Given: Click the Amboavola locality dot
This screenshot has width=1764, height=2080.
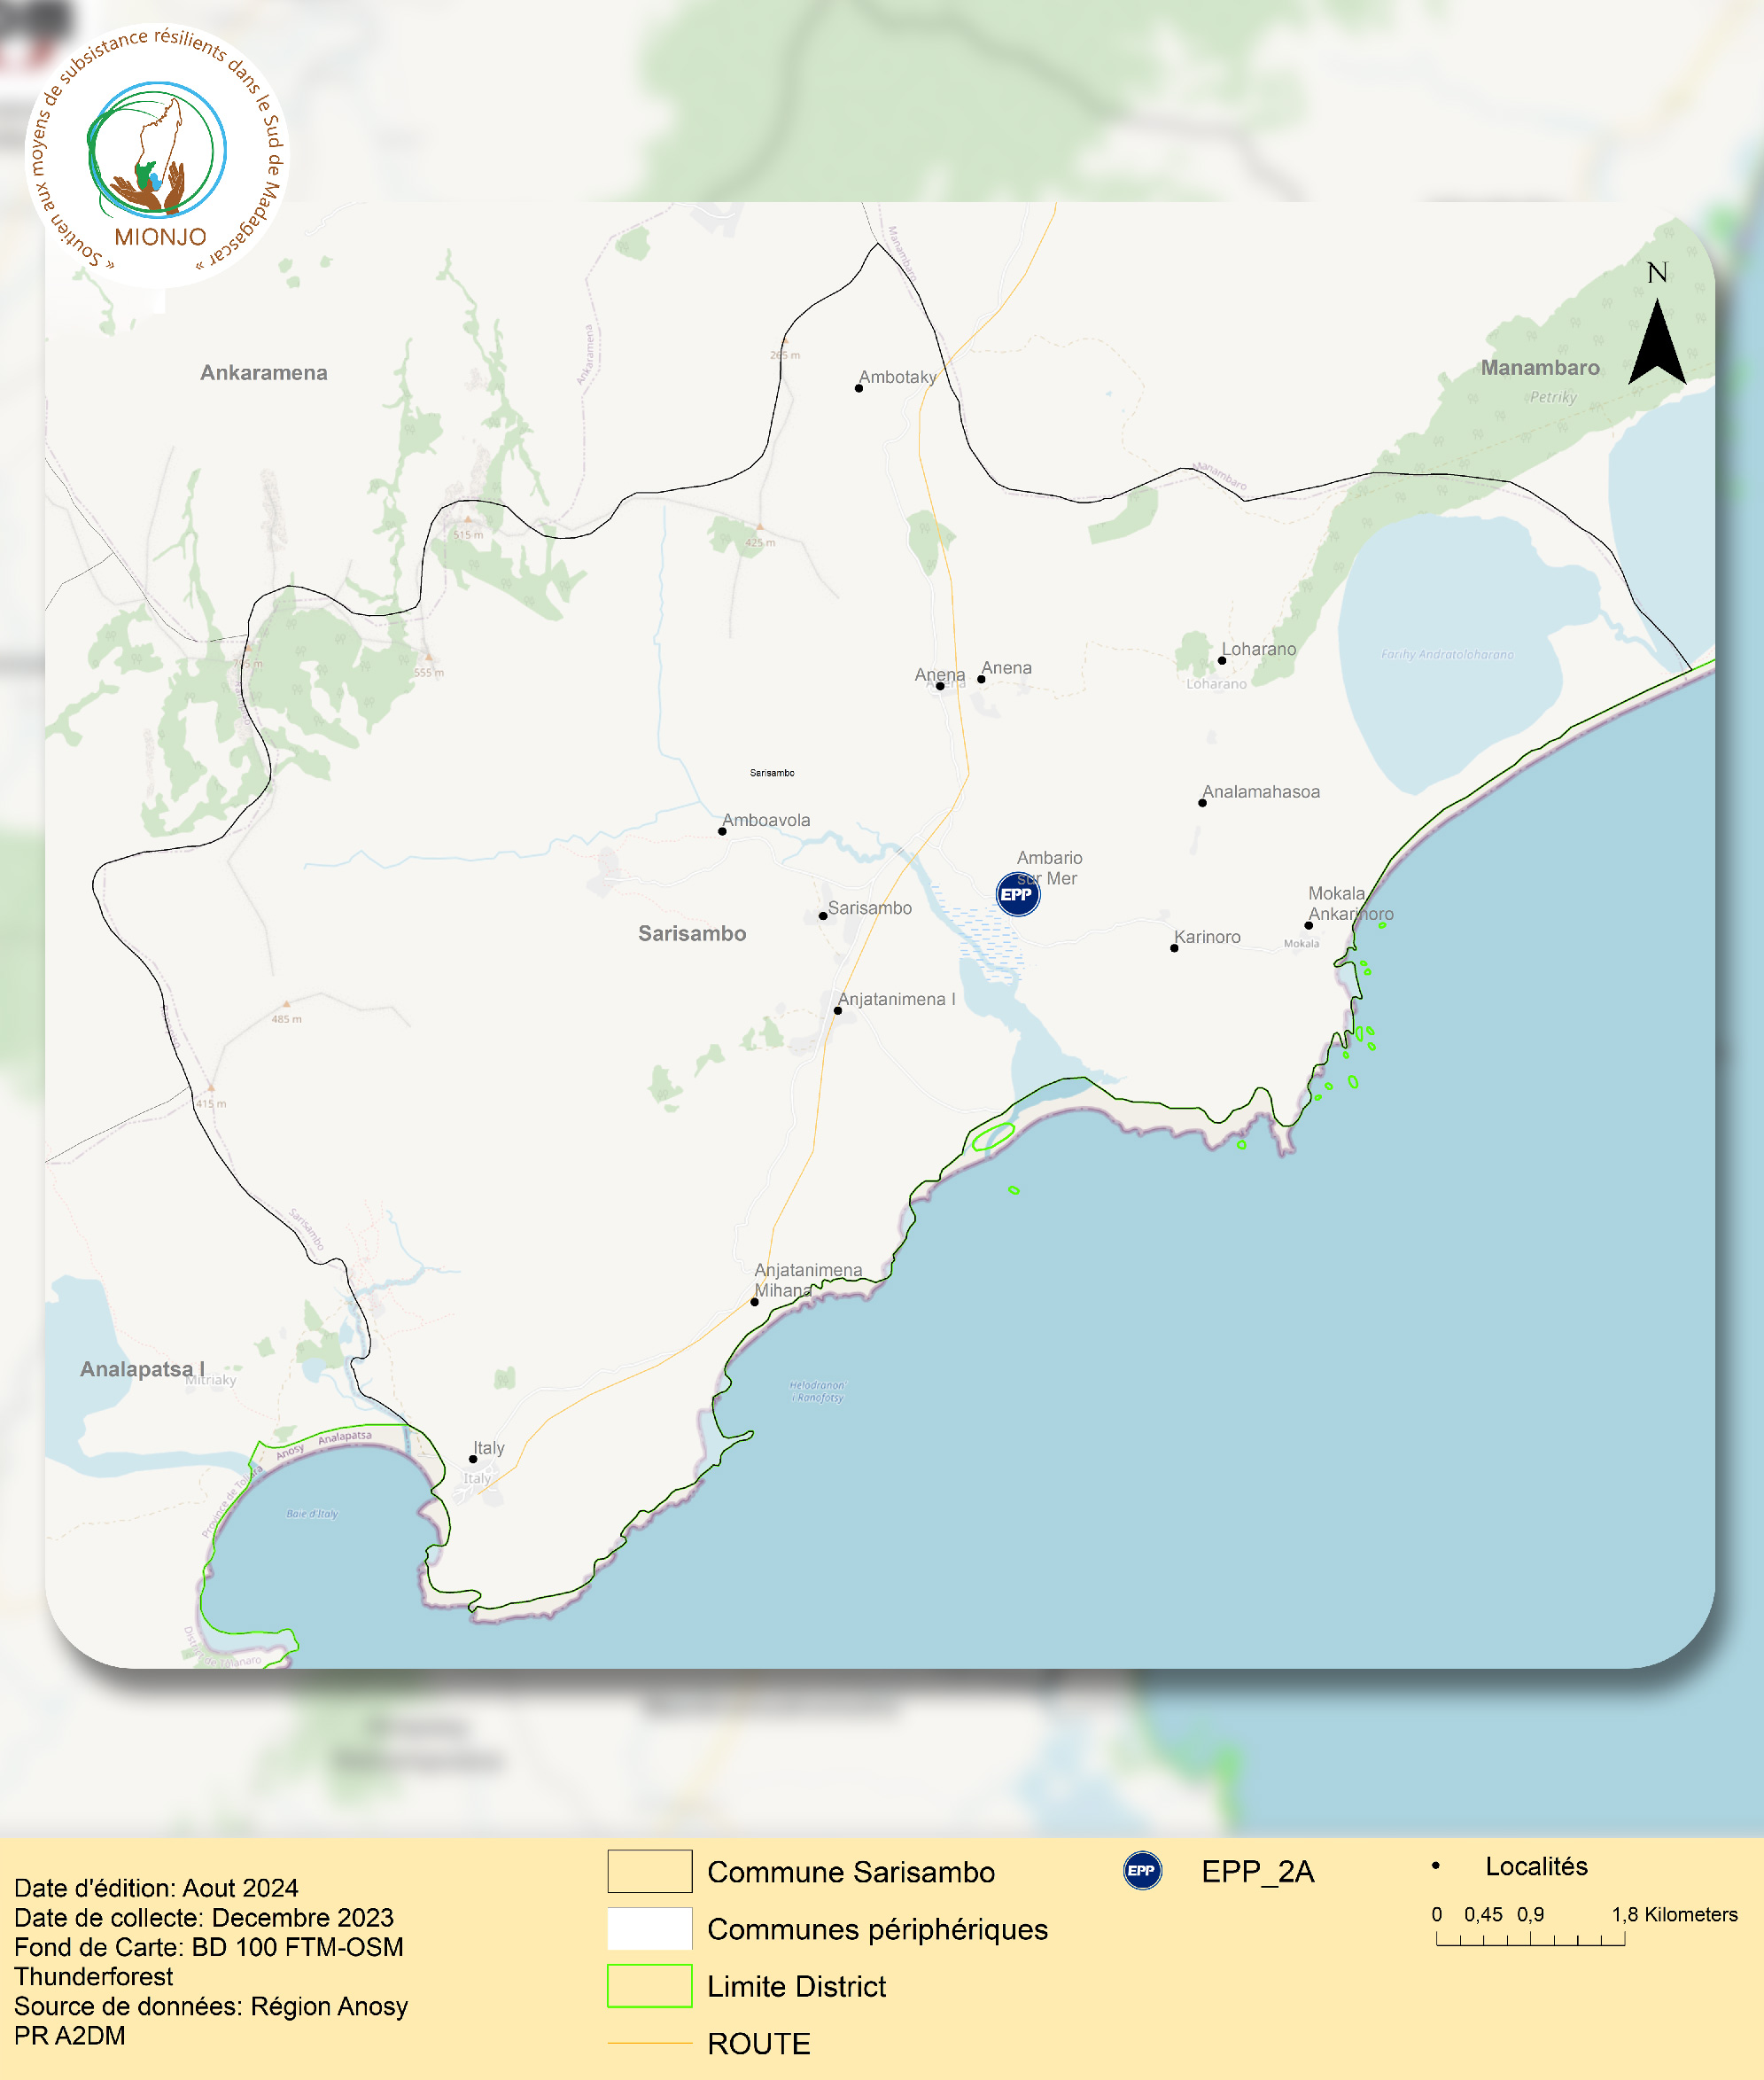Looking at the screenshot, I should pos(722,831).
